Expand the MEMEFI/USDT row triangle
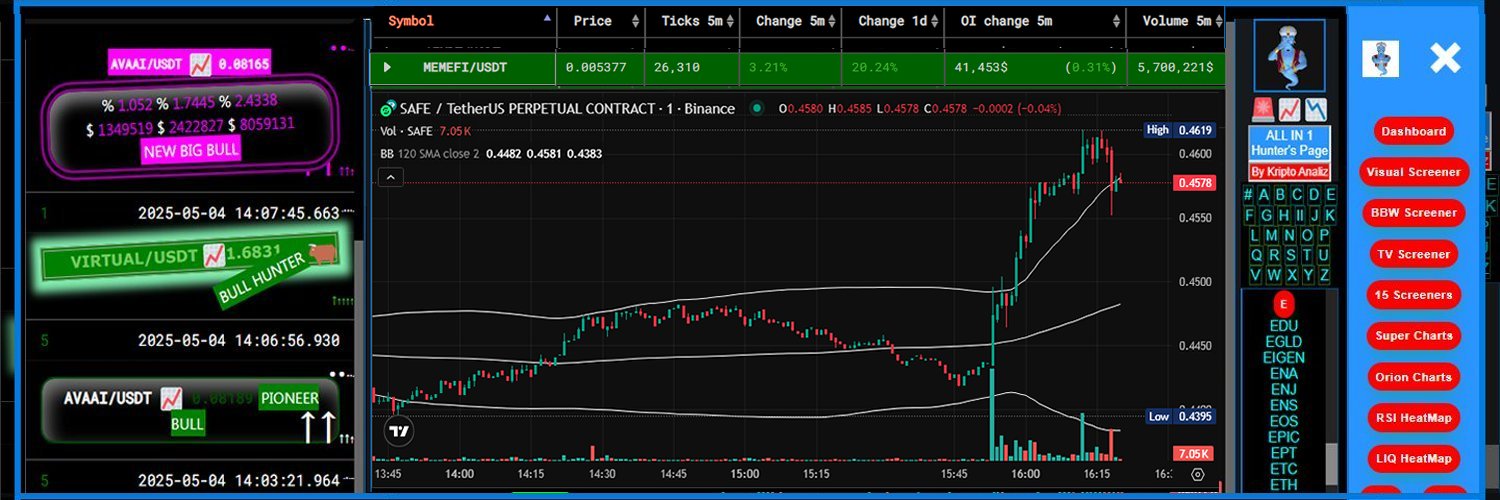 (388, 68)
